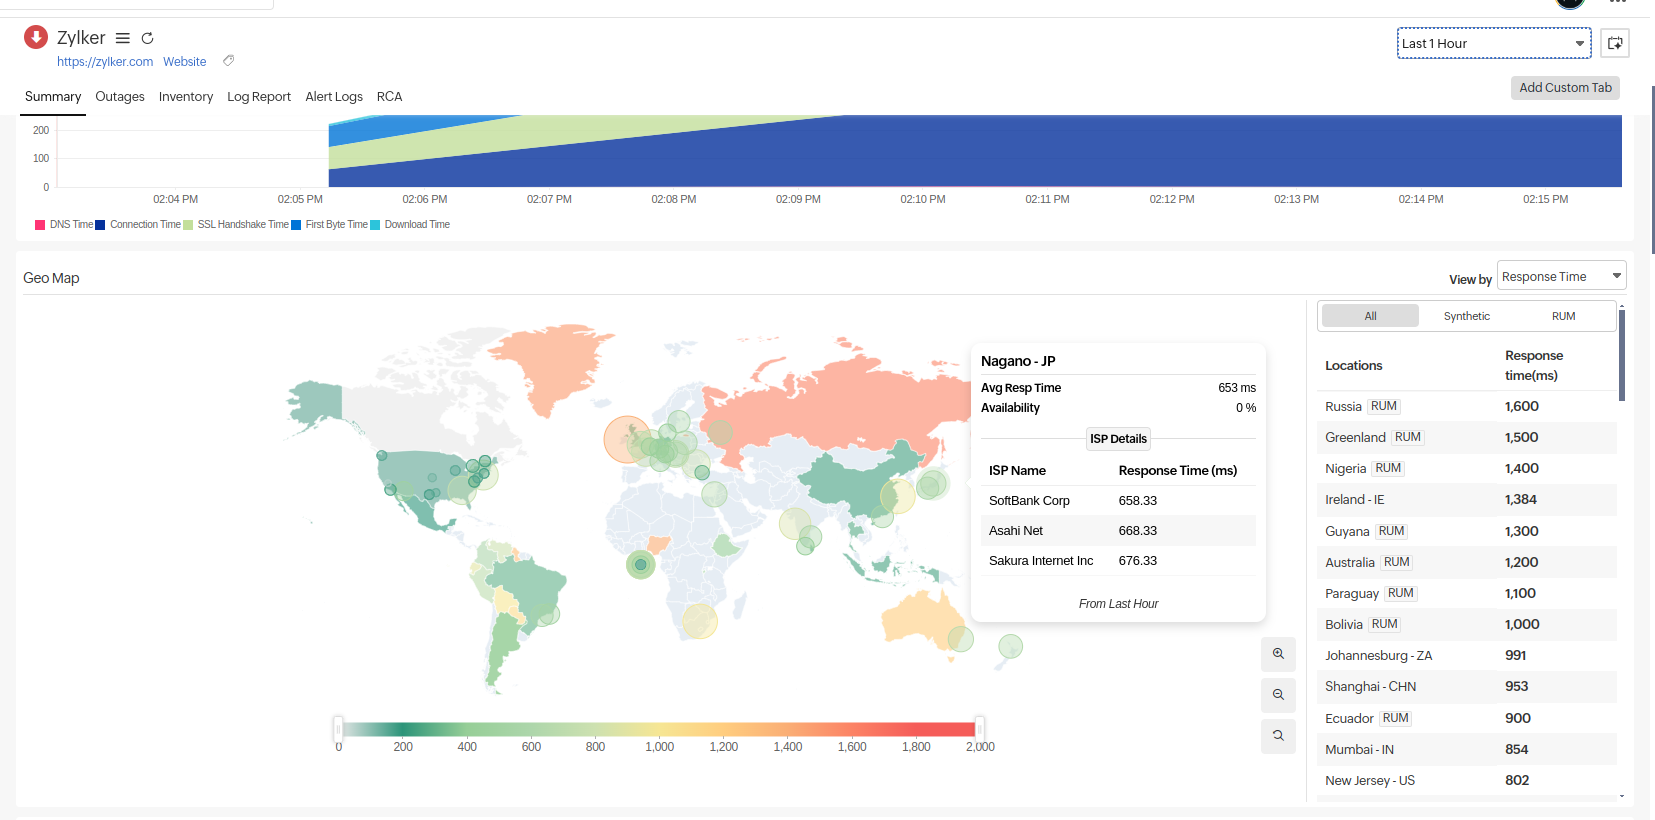Click the tag icon beside Website
The width and height of the screenshot is (1655, 820).
228,61
